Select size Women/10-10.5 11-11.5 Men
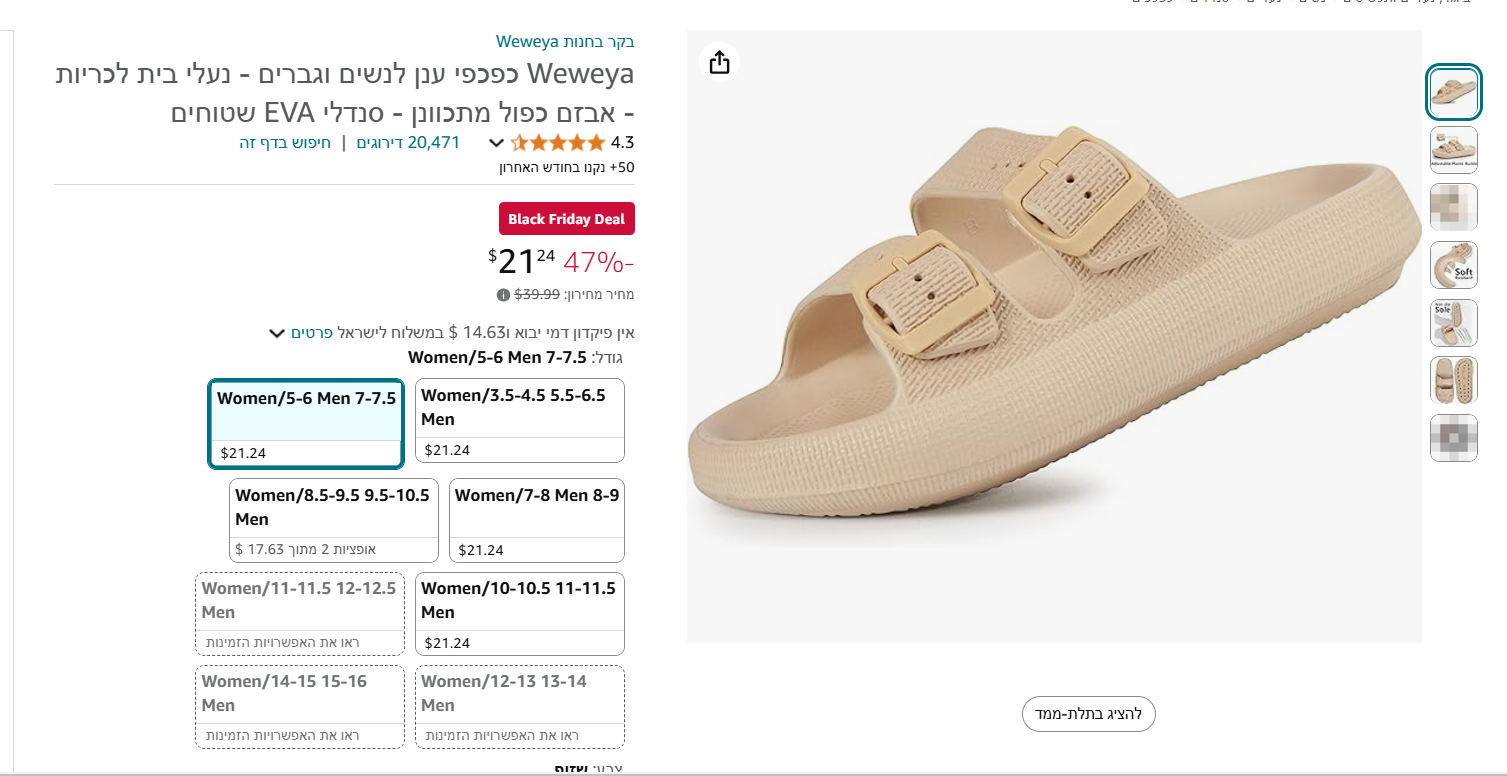Image resolution: width=1507 pixels, height=776 pixels. (520, 613)
